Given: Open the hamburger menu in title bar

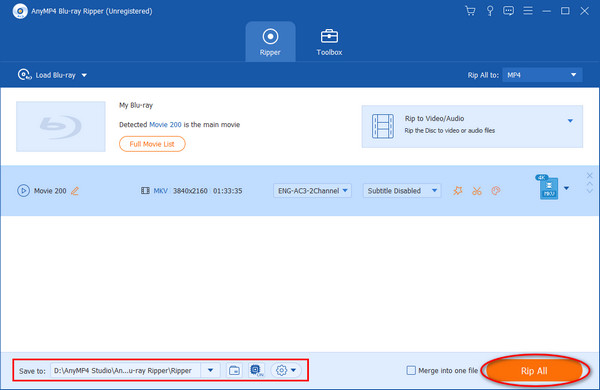Looking at the screenshot, I should pos(528,11).
